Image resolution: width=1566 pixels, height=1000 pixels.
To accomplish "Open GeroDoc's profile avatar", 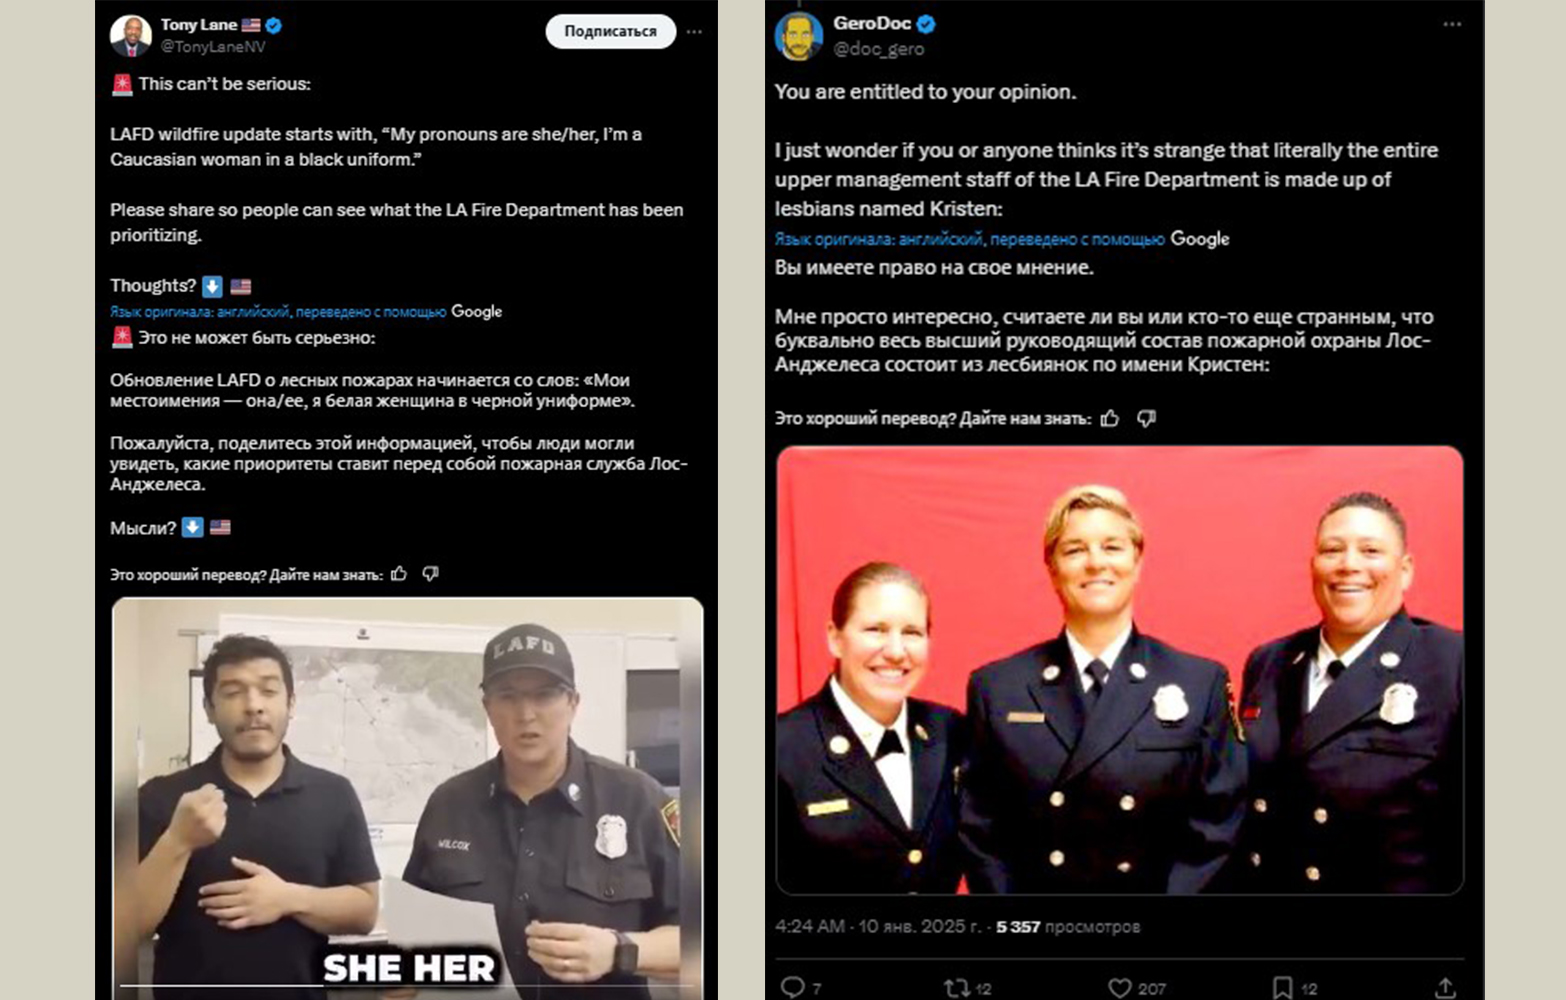I will [798, 37].
